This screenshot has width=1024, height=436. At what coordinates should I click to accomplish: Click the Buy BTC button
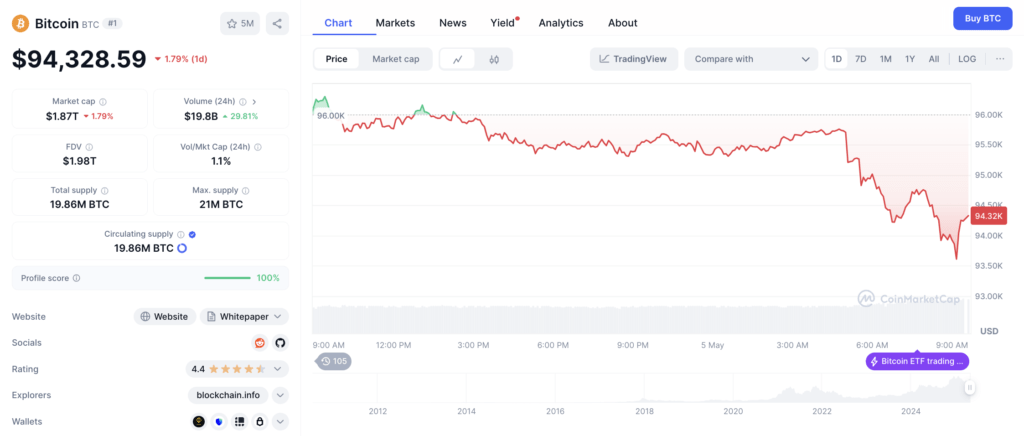(x=983, y=18)
